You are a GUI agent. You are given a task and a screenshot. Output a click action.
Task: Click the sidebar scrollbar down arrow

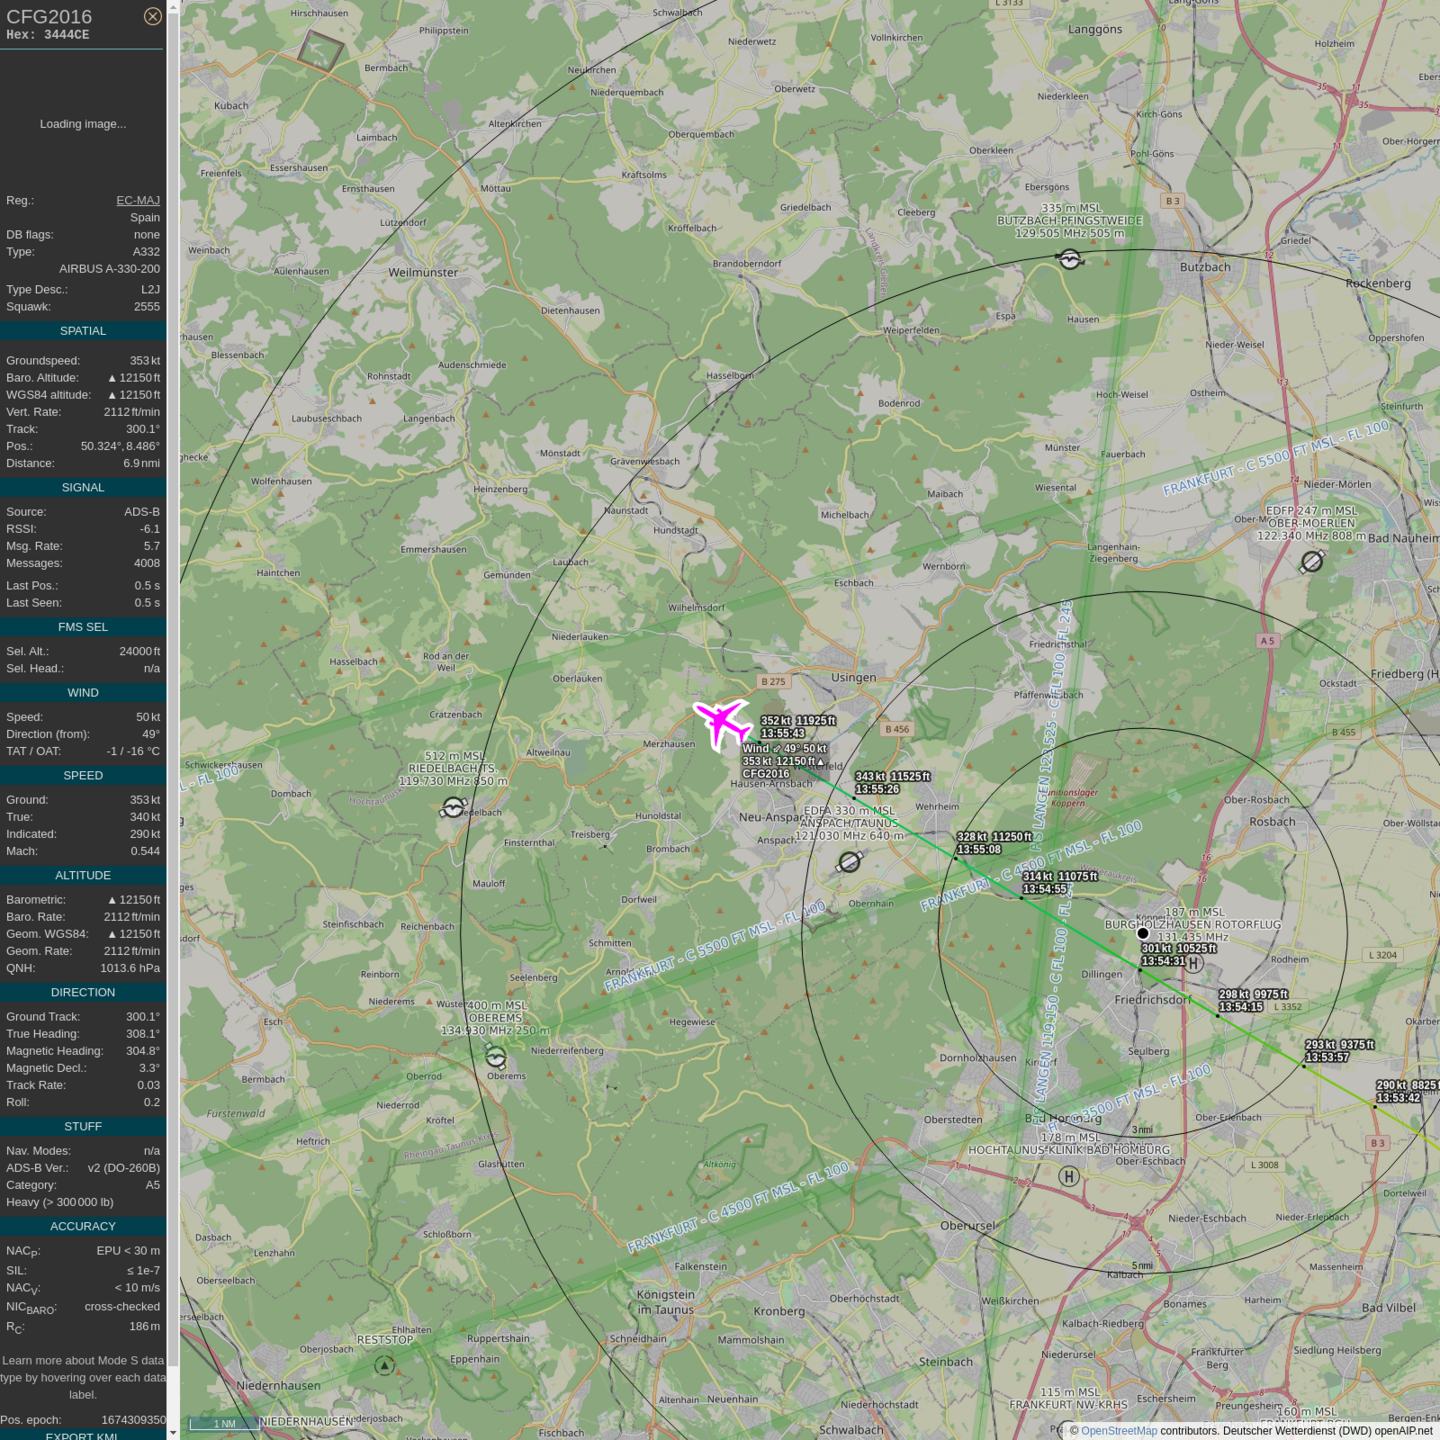(x=173, y=1432)
